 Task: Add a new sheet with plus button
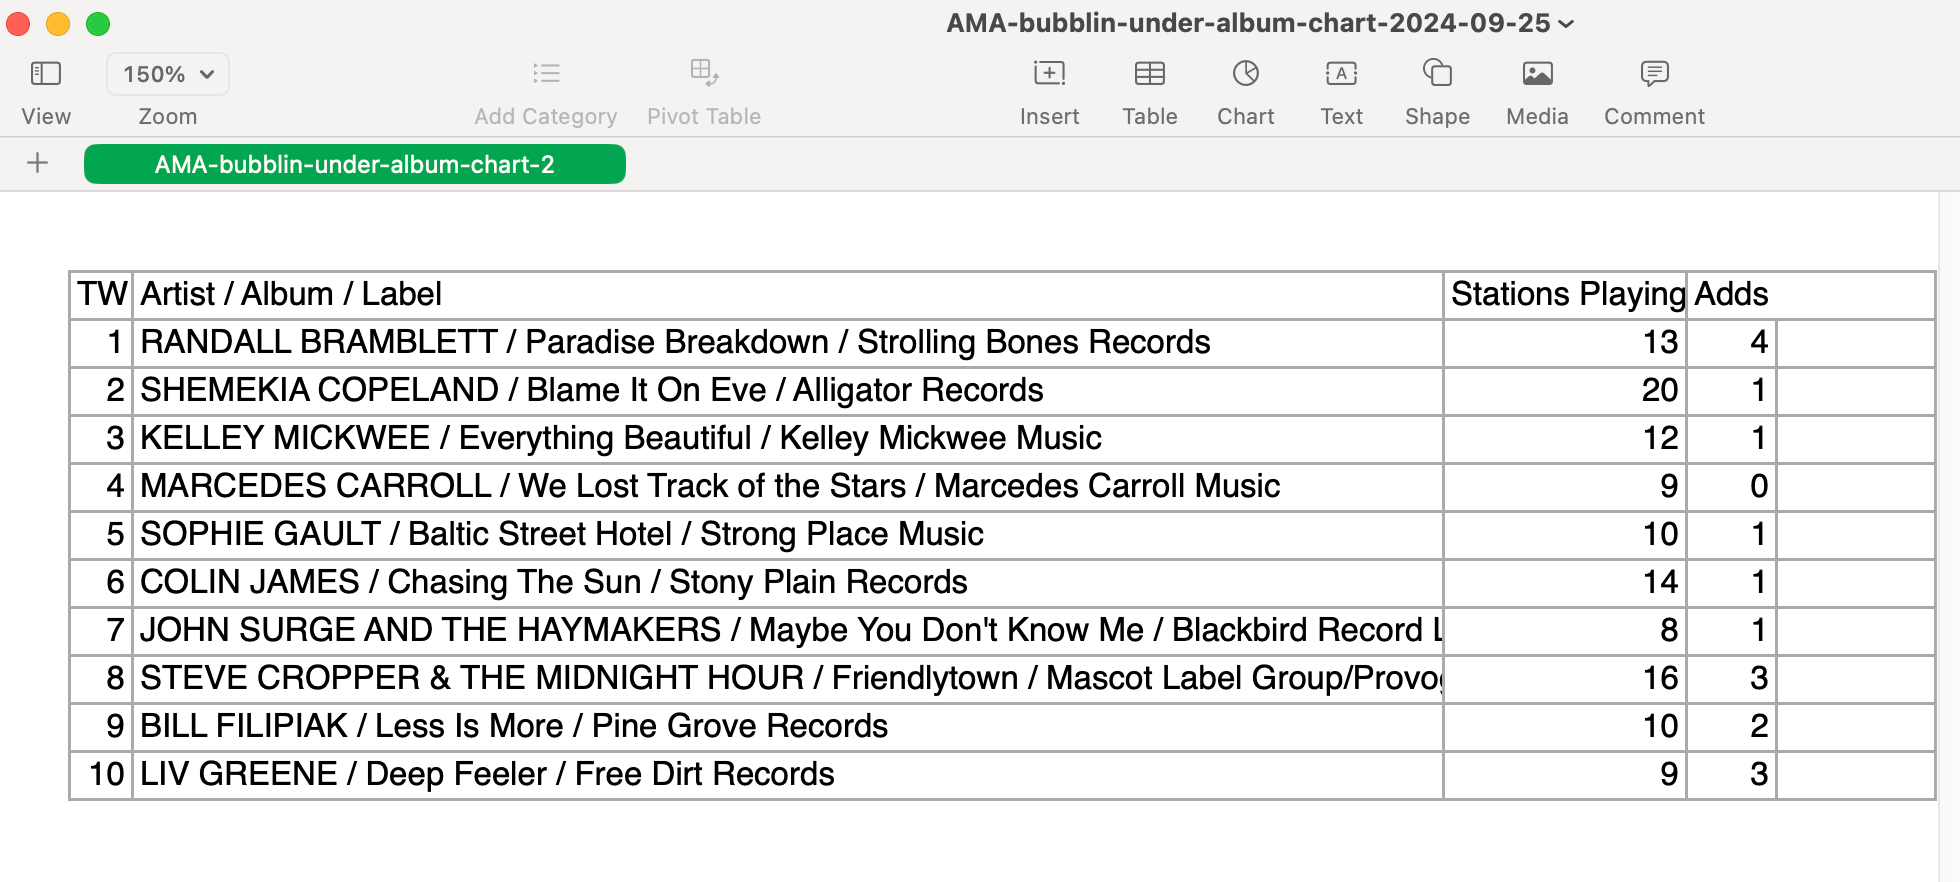pos(38,163)
